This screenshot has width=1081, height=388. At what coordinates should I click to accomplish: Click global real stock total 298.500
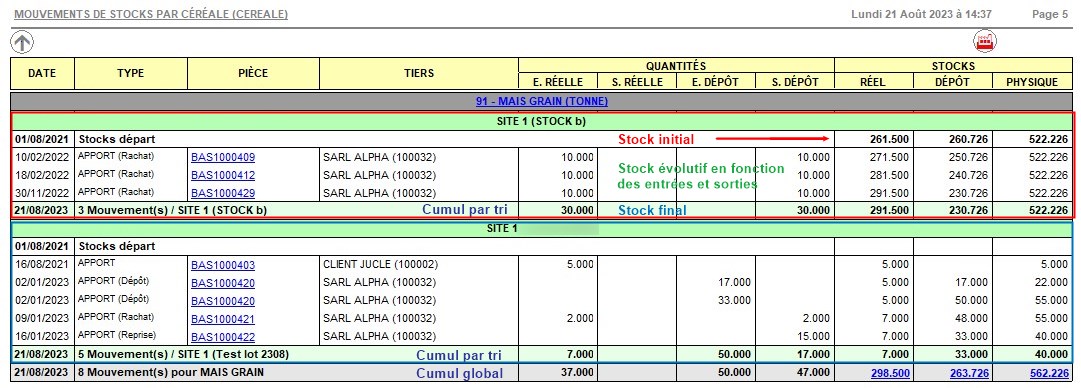[890, 373]
